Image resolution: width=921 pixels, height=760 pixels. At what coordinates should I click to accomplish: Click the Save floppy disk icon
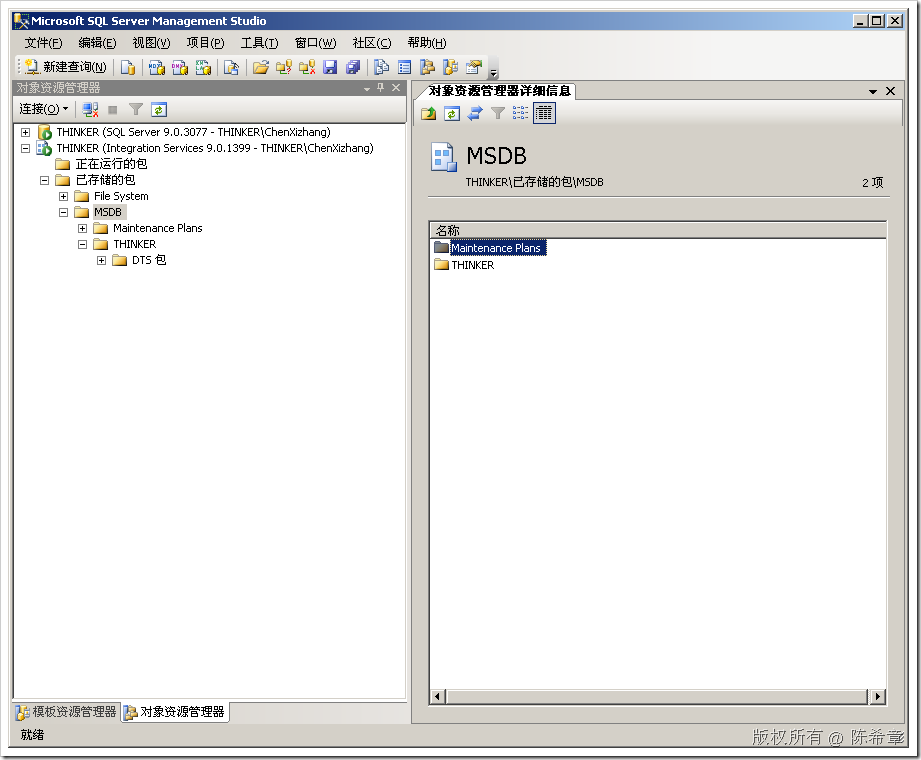coord(330,68)
